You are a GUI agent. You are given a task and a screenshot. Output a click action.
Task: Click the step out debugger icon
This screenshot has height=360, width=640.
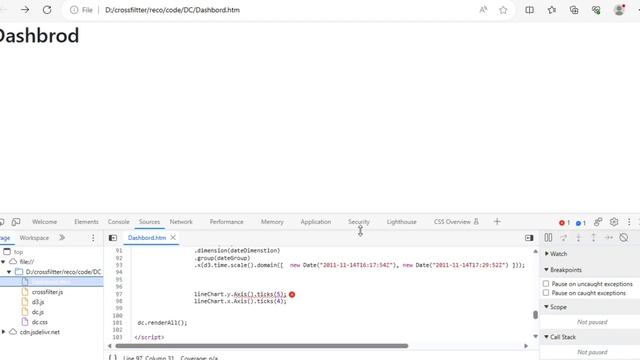593,237
